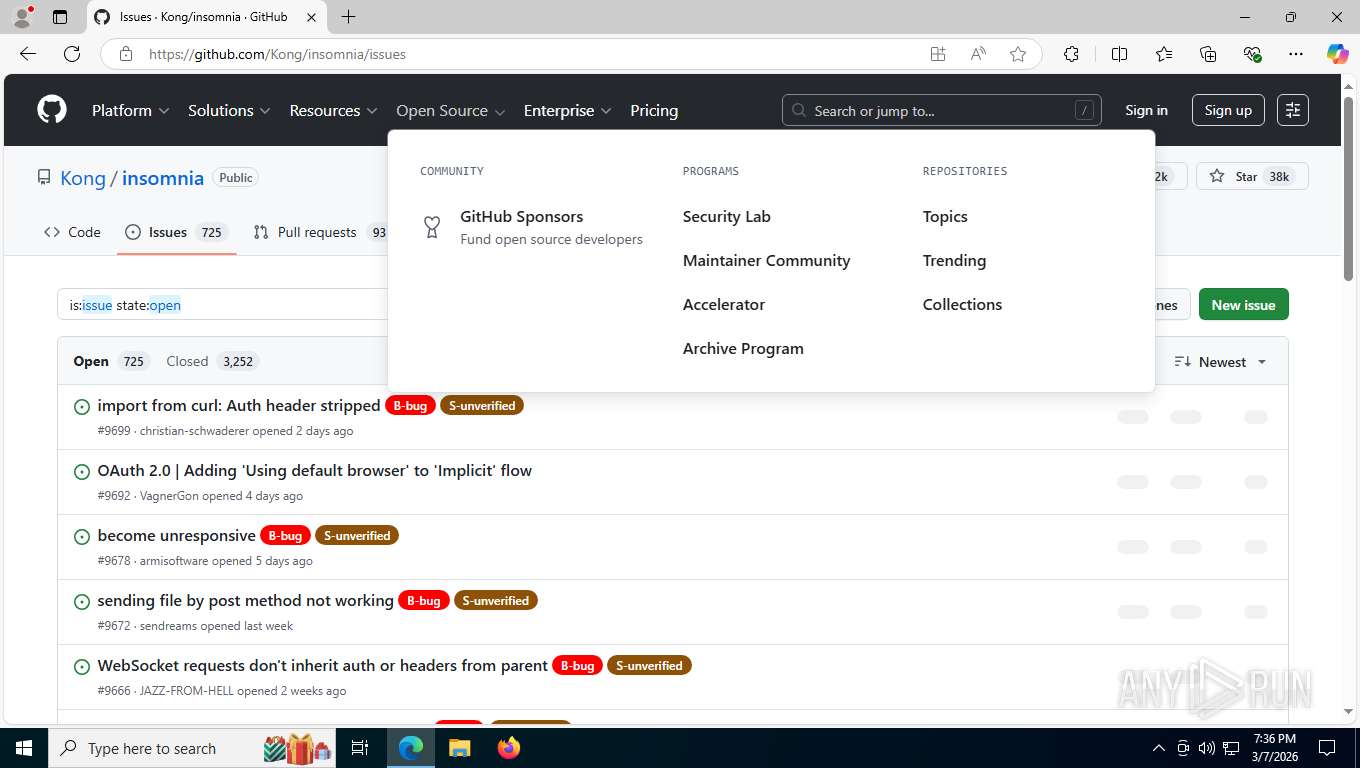
Task: Expand the Resources menu
Action: coord(333,110)
